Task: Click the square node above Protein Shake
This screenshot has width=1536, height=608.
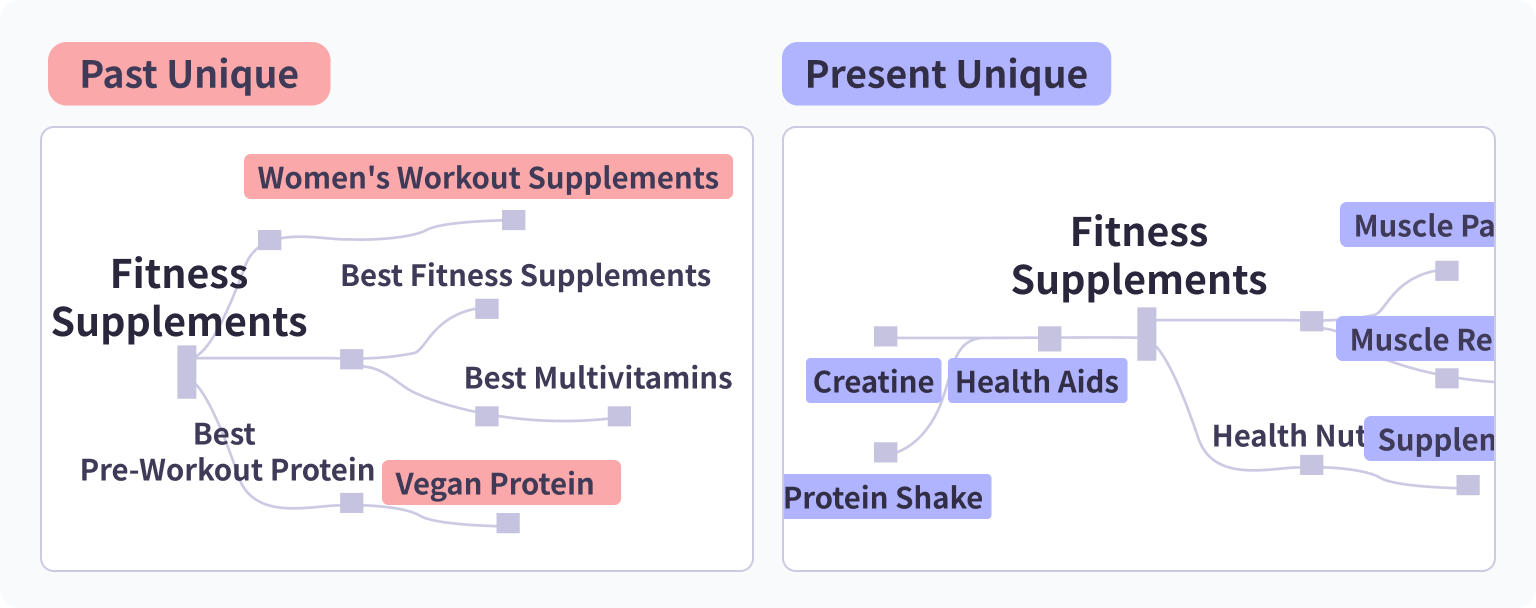Action: pyautogui.click(x=885, y=452)
